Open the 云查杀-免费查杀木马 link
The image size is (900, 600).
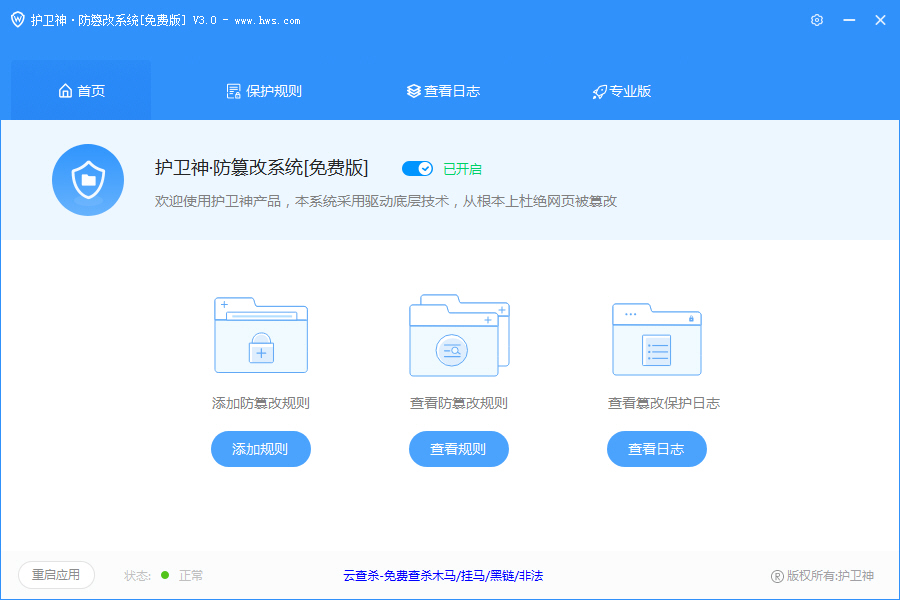(443, 575)
